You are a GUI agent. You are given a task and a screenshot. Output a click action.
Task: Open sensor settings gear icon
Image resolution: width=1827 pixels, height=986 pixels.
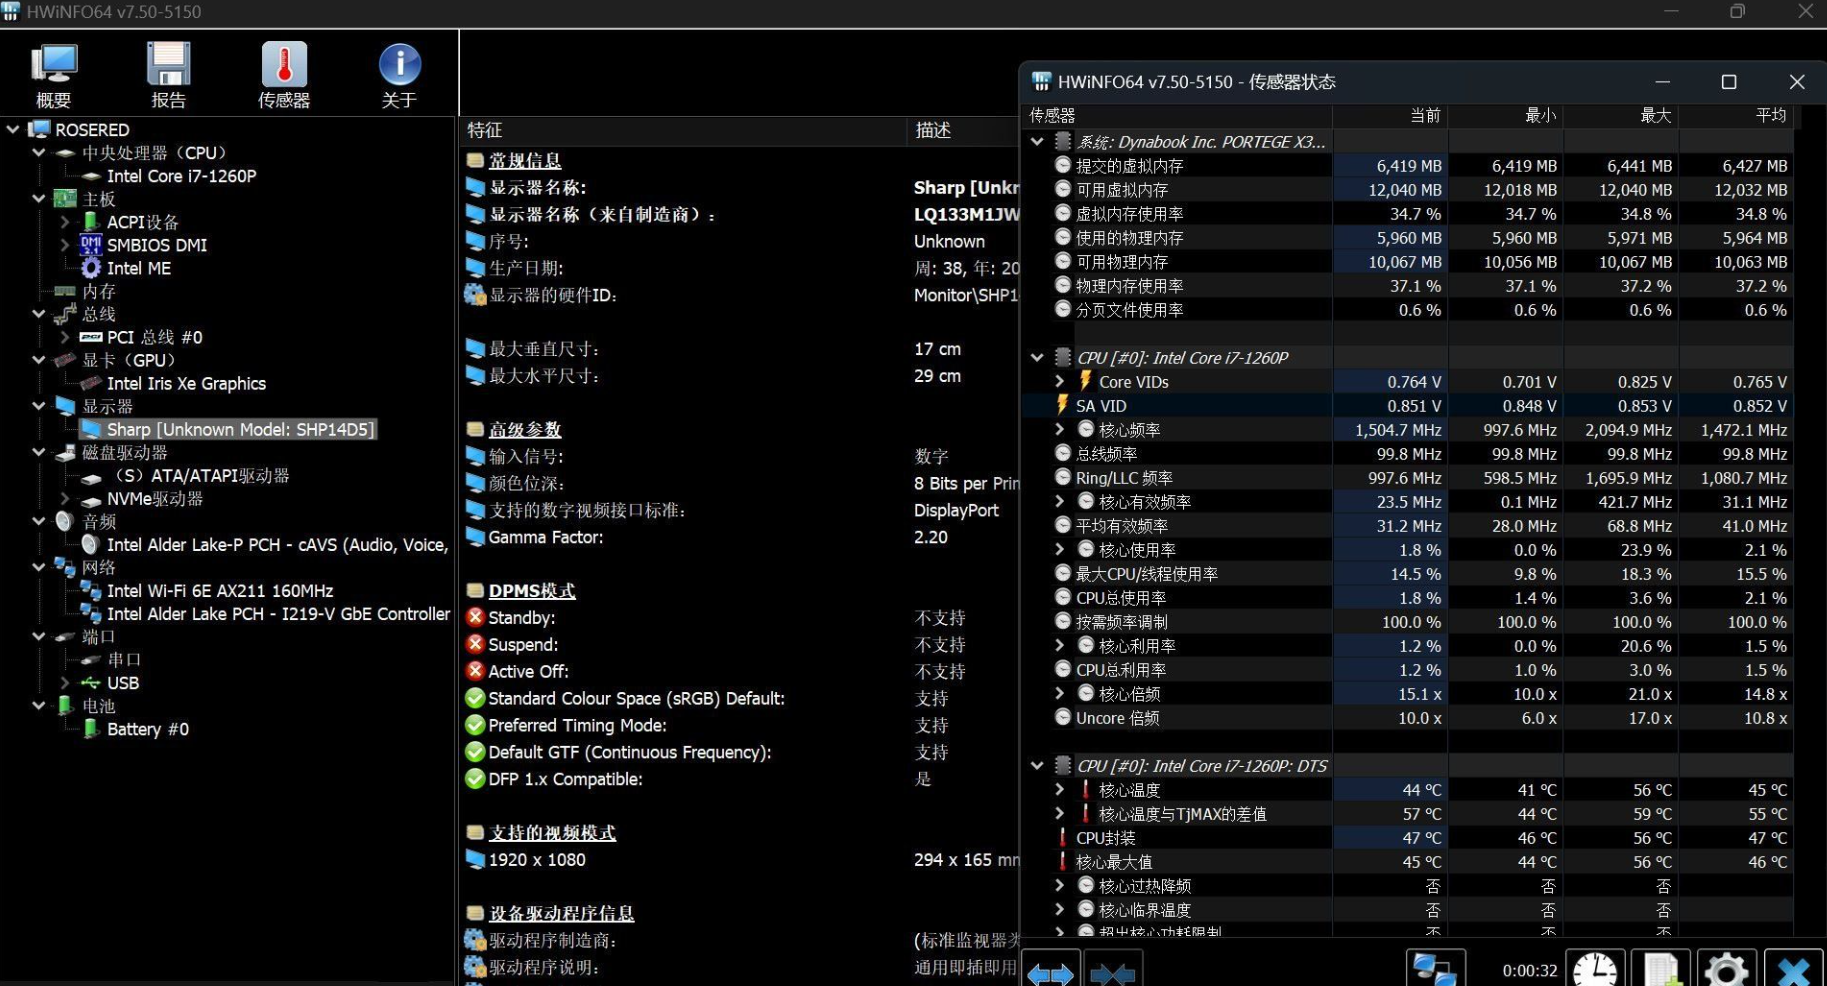click(1725, 970)
